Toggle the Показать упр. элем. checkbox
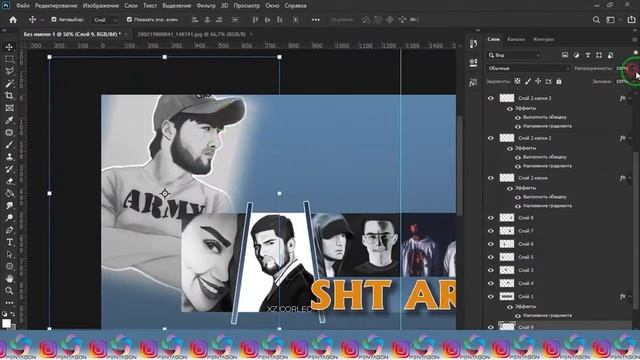This screenshot has width=640, height=360. 129,19
